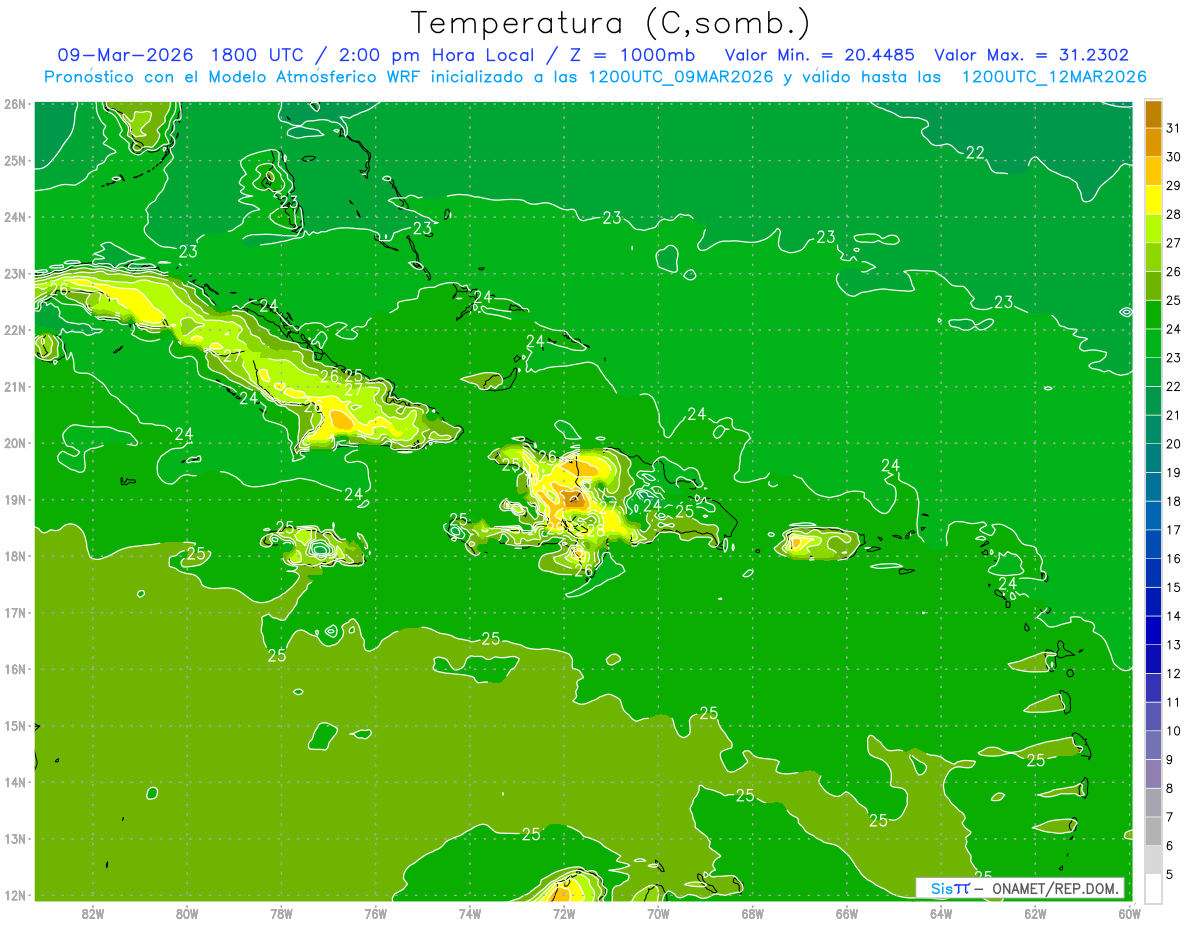Click the 13N latitude axis label
Viewport: 1200px width, 927px height.
click(x=15, y=839)
